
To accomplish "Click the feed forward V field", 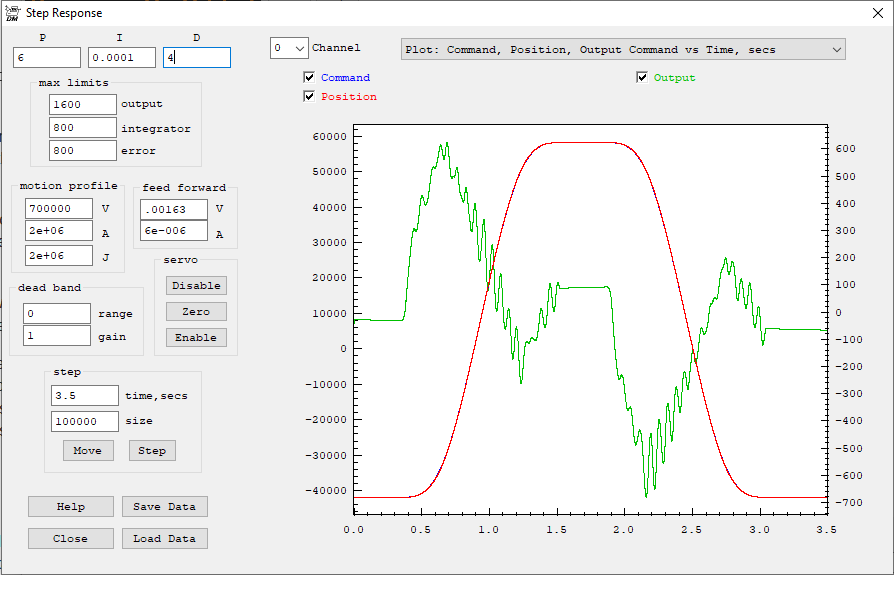I will click(174, 209).
